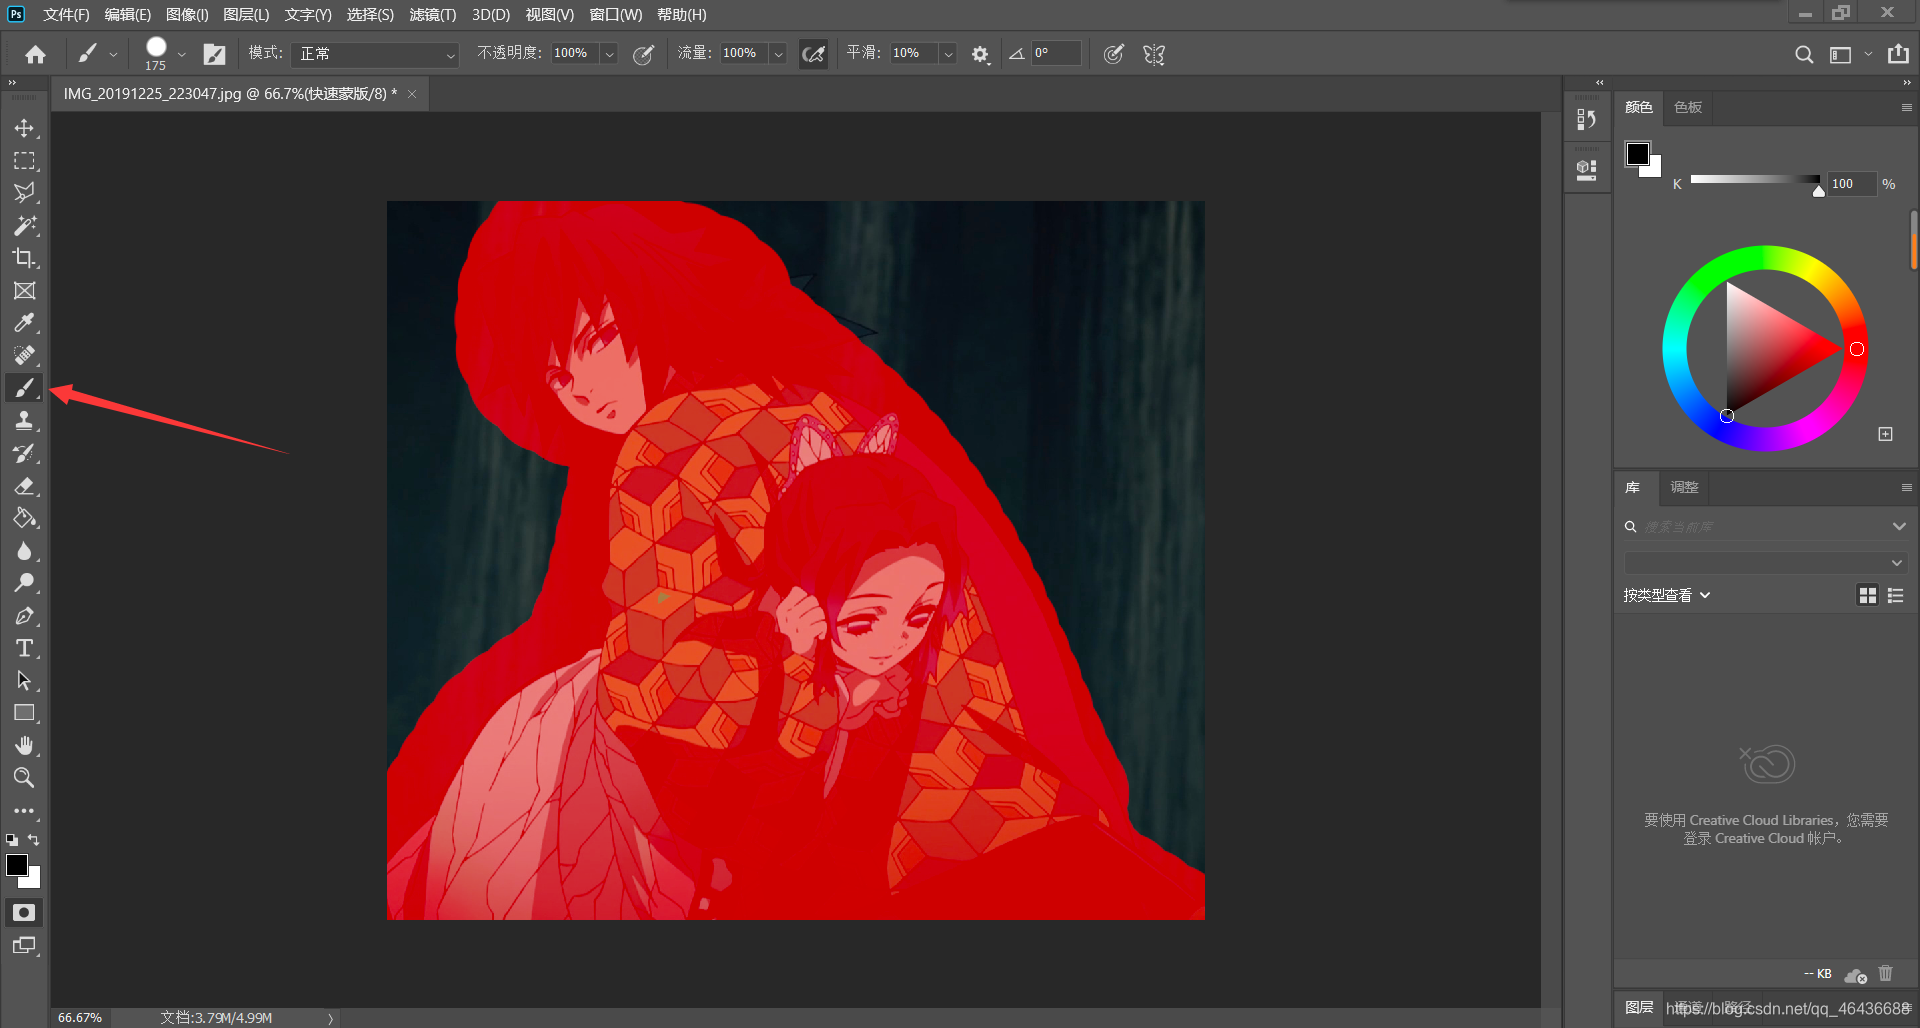This screenshot has width=1920, height=1028.
Task: Expand the 按类型查看 dropdown
Action: point(1666,595)
